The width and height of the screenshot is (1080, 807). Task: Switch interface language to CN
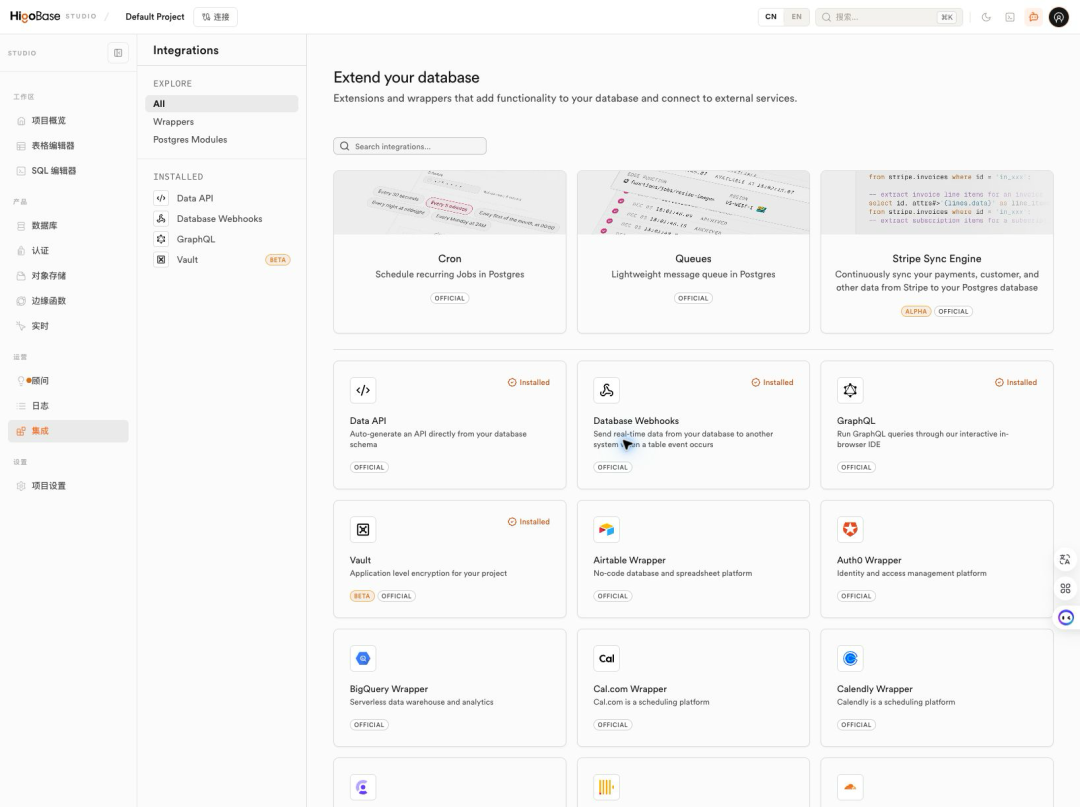[x=771, y=17]
